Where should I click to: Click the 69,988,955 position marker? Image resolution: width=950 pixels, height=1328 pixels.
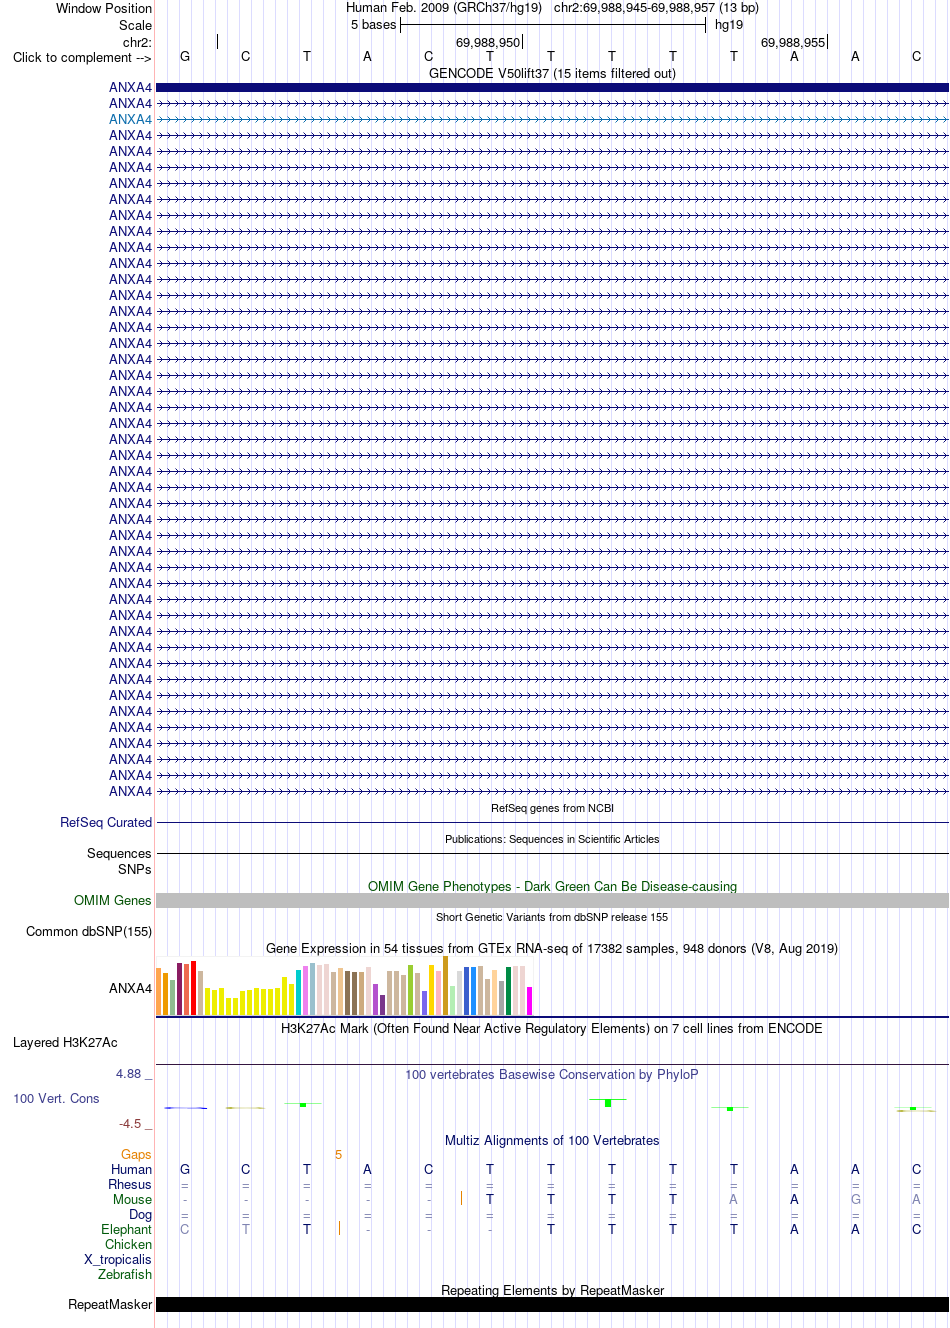click(793, 42)
